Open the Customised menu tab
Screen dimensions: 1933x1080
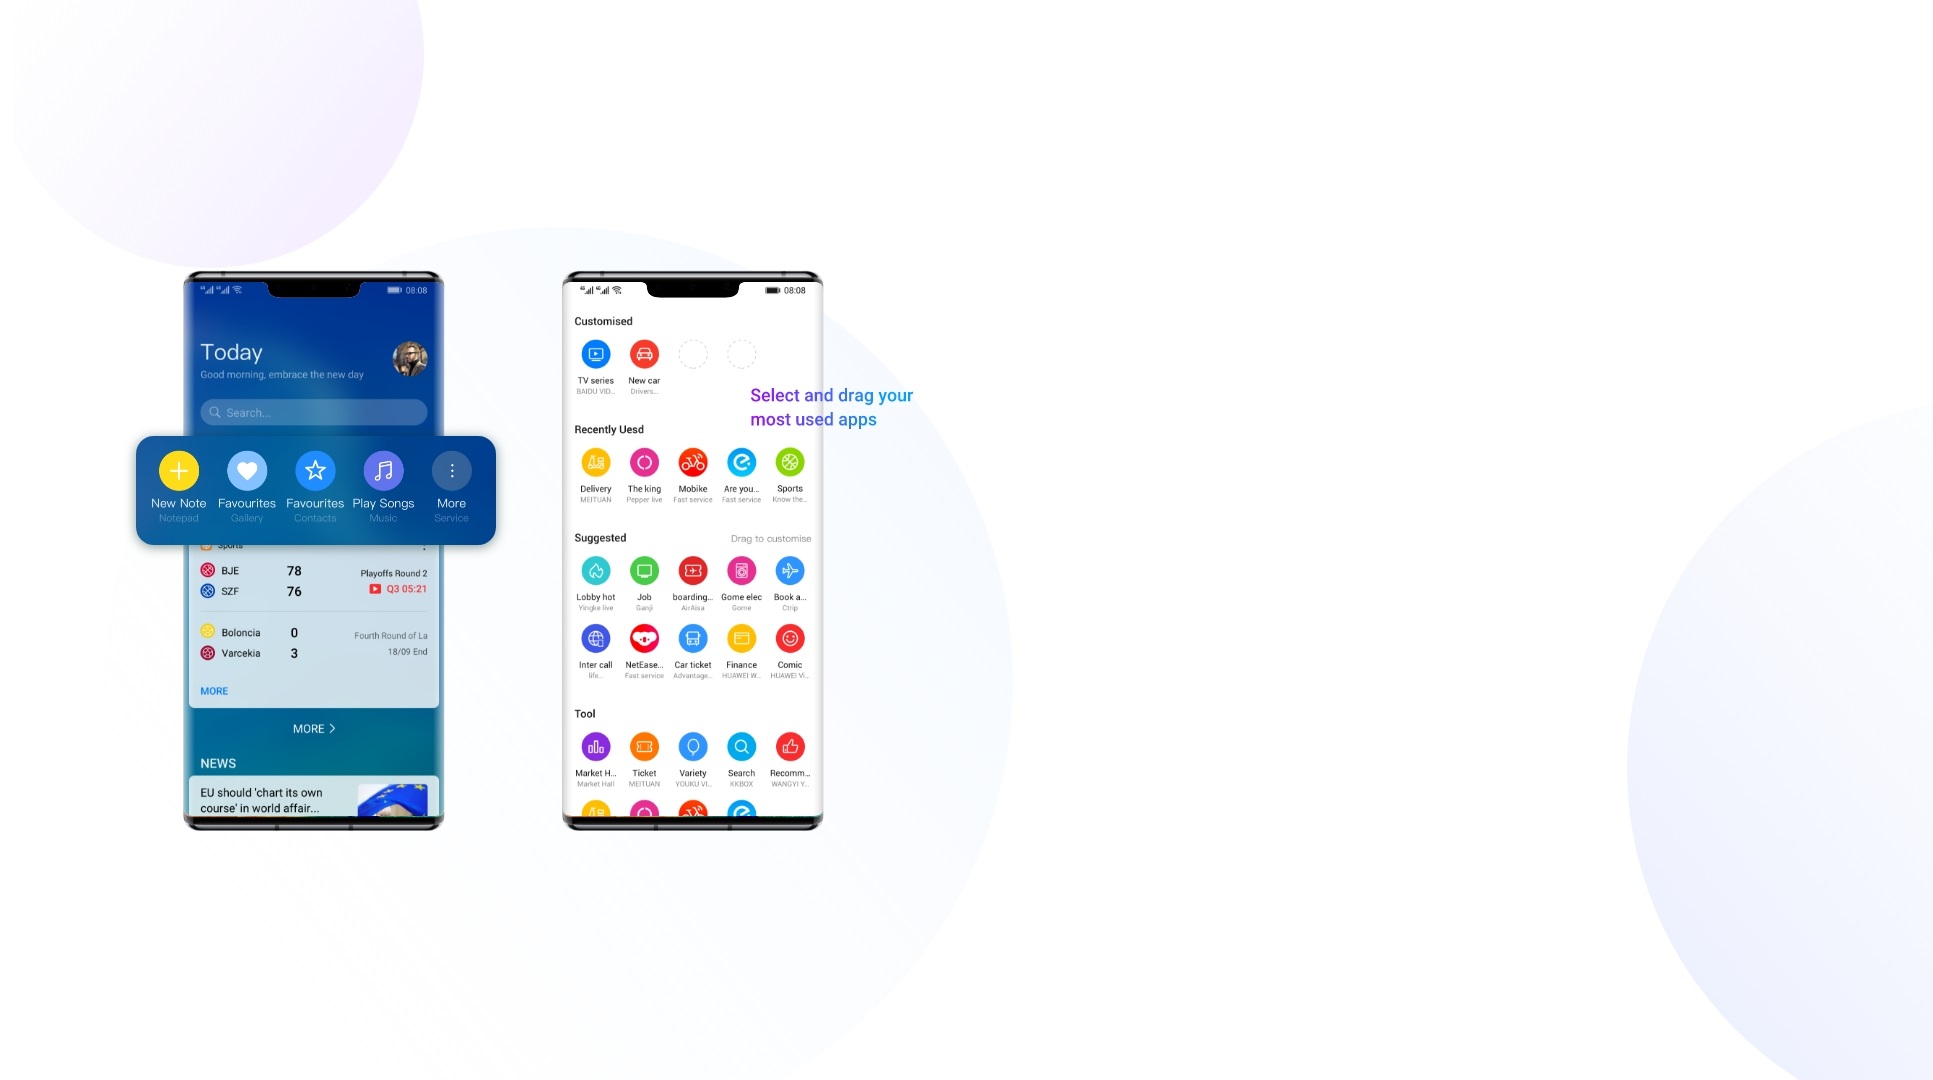(603, 320)
